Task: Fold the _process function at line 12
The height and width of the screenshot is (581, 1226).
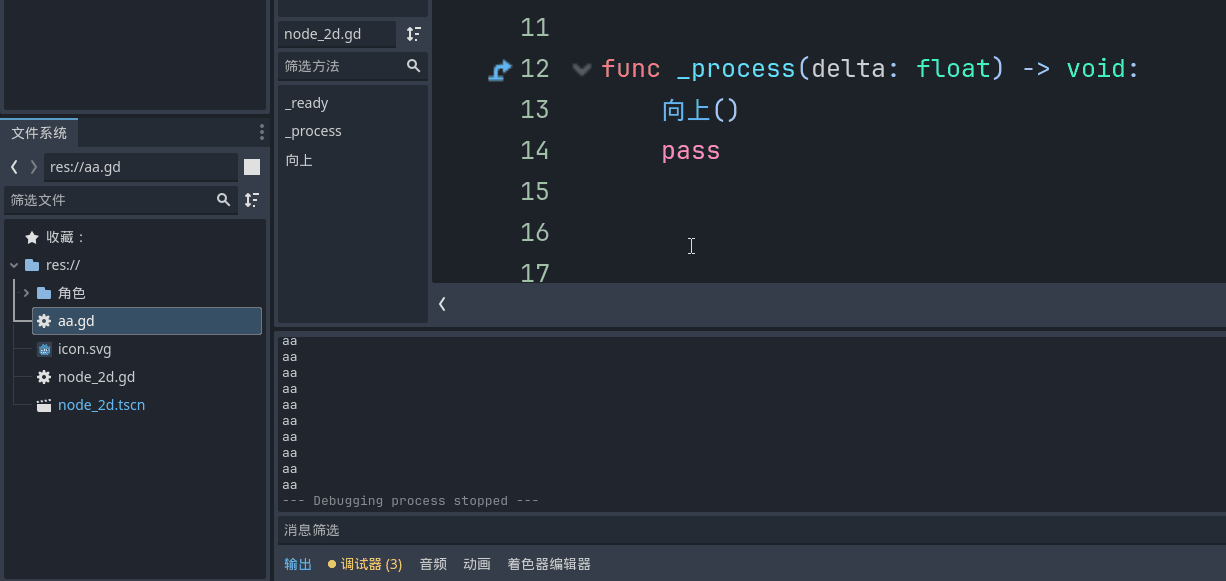Action: click(x=581, y=69)
